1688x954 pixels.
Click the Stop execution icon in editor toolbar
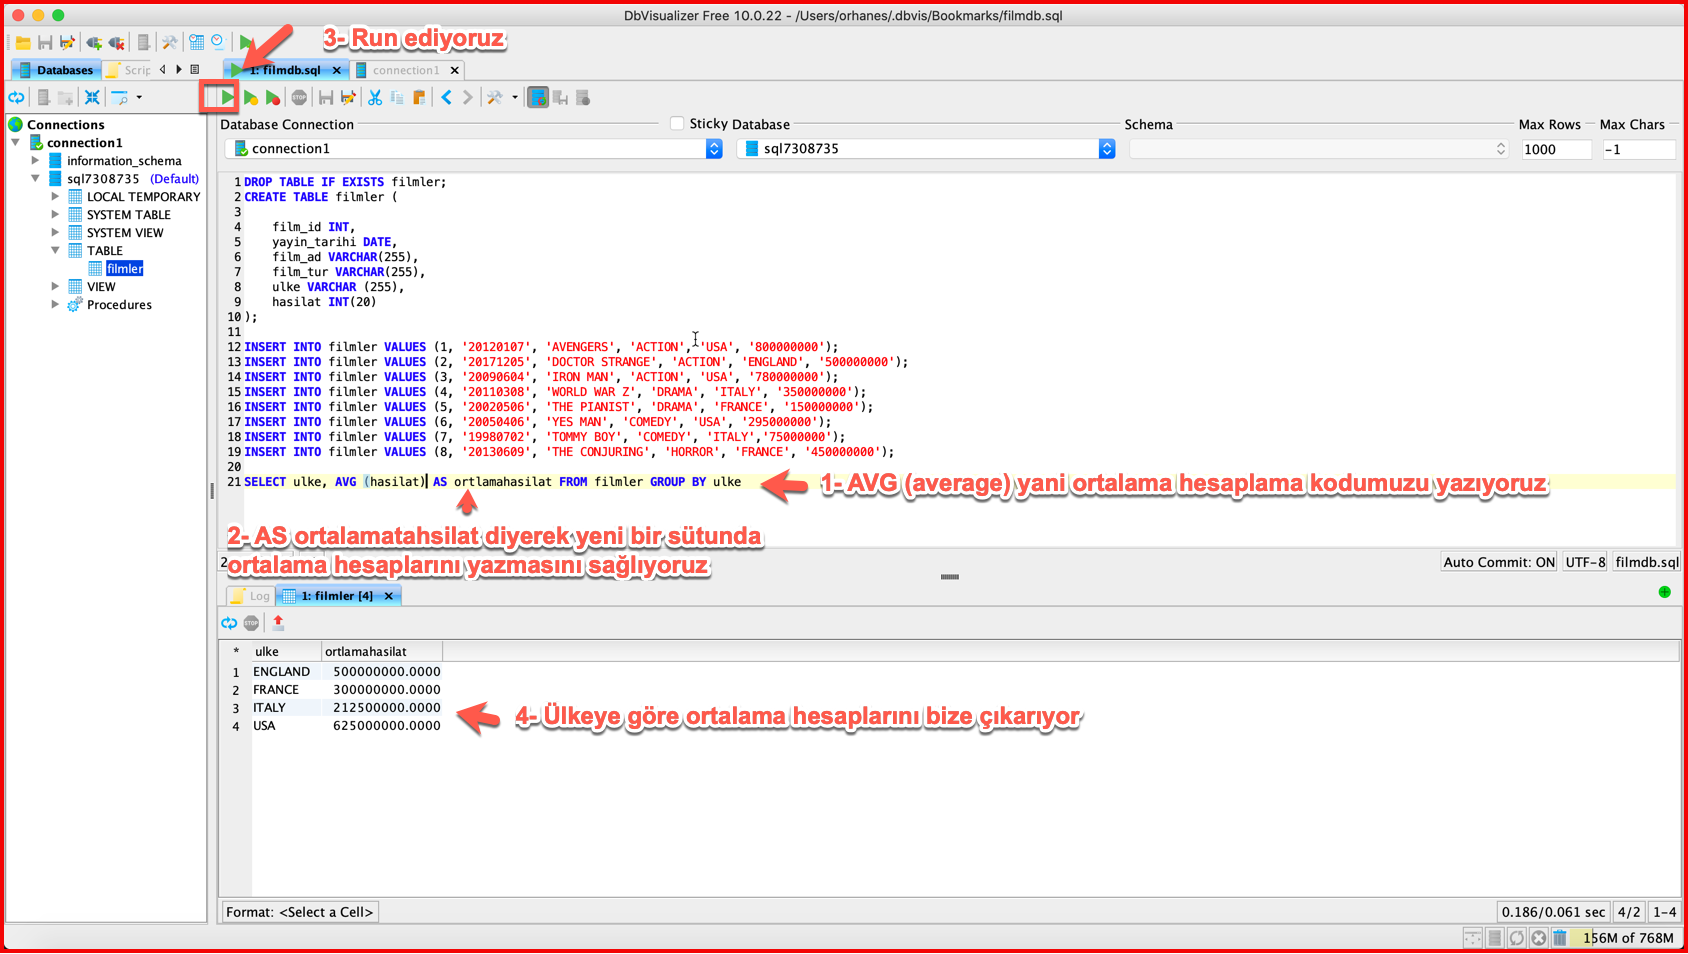click(x=299, y=97)
